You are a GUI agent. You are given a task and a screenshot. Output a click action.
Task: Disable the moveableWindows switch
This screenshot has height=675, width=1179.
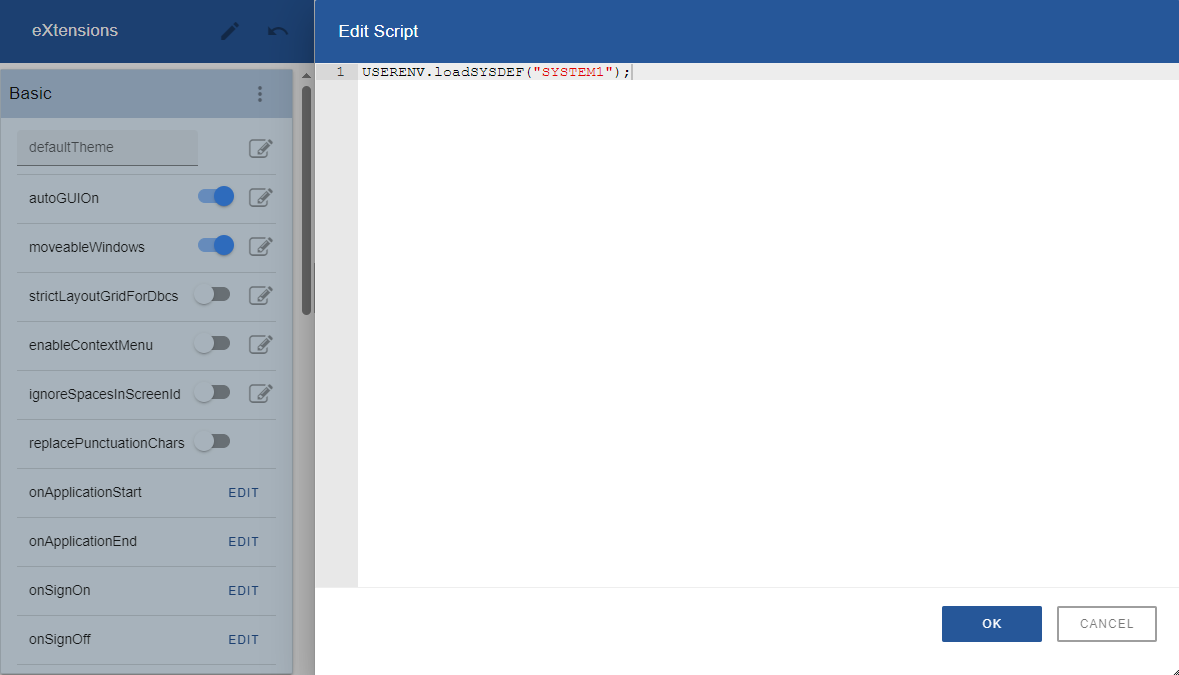click(216, 246)
